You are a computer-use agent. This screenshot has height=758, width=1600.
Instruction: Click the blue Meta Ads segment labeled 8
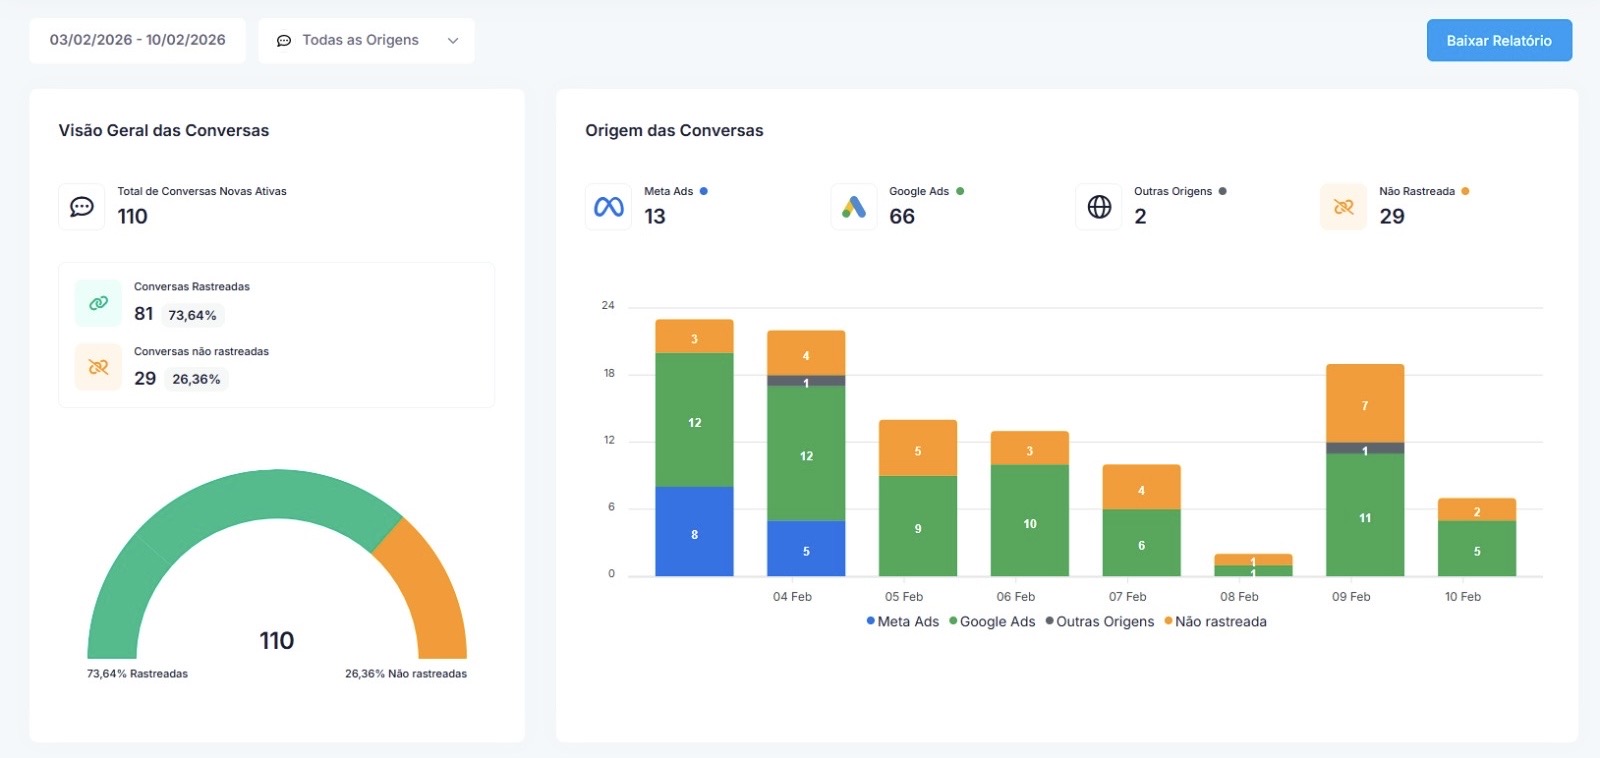click(694, 531)
